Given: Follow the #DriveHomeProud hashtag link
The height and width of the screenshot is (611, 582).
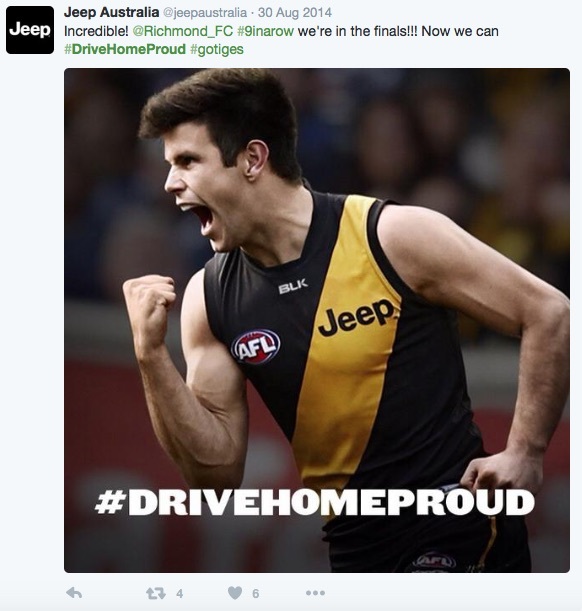Looking at the screenshot, I should tap(125, 49).
